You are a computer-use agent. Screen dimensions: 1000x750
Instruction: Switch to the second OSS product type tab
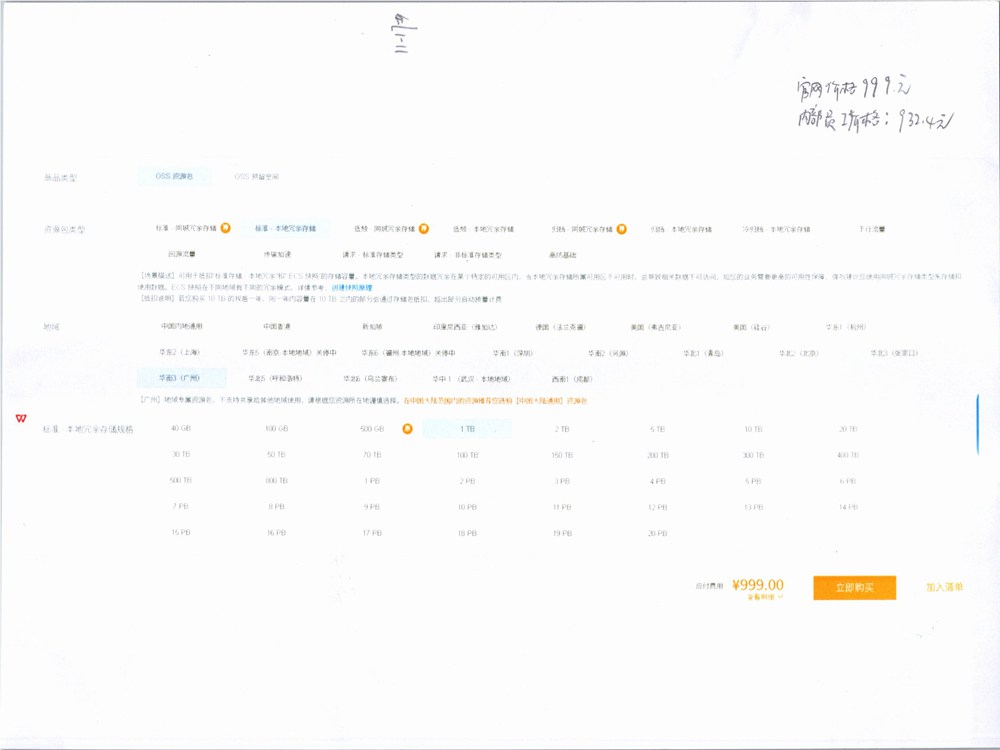(256, 176)
